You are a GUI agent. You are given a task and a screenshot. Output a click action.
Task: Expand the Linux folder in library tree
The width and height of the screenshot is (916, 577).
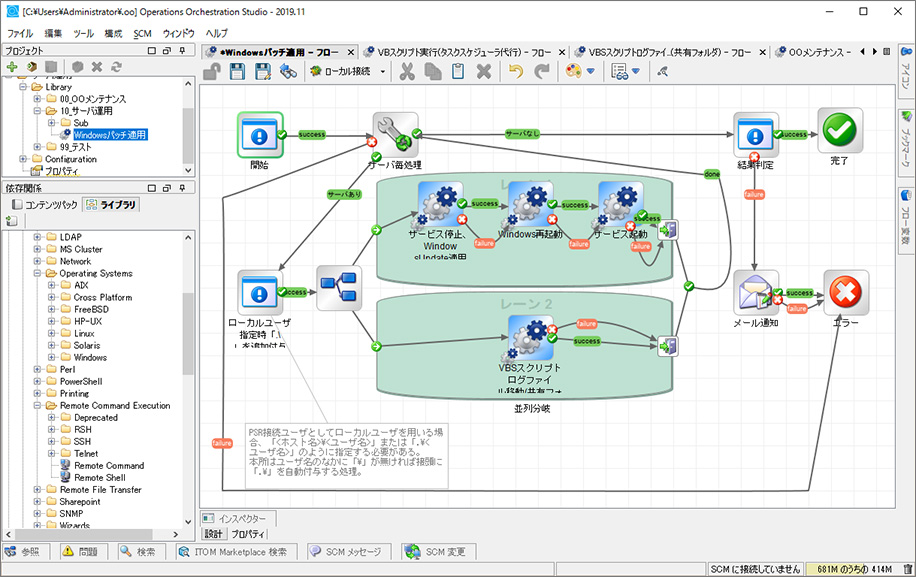52,333
